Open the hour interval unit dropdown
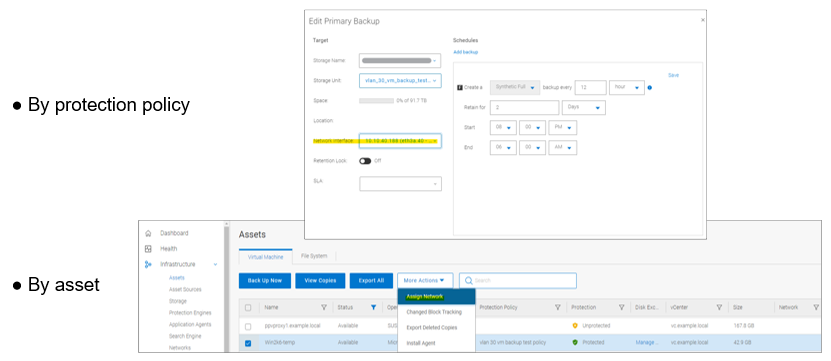Screen dimensions: 831x361 (627, 87)
